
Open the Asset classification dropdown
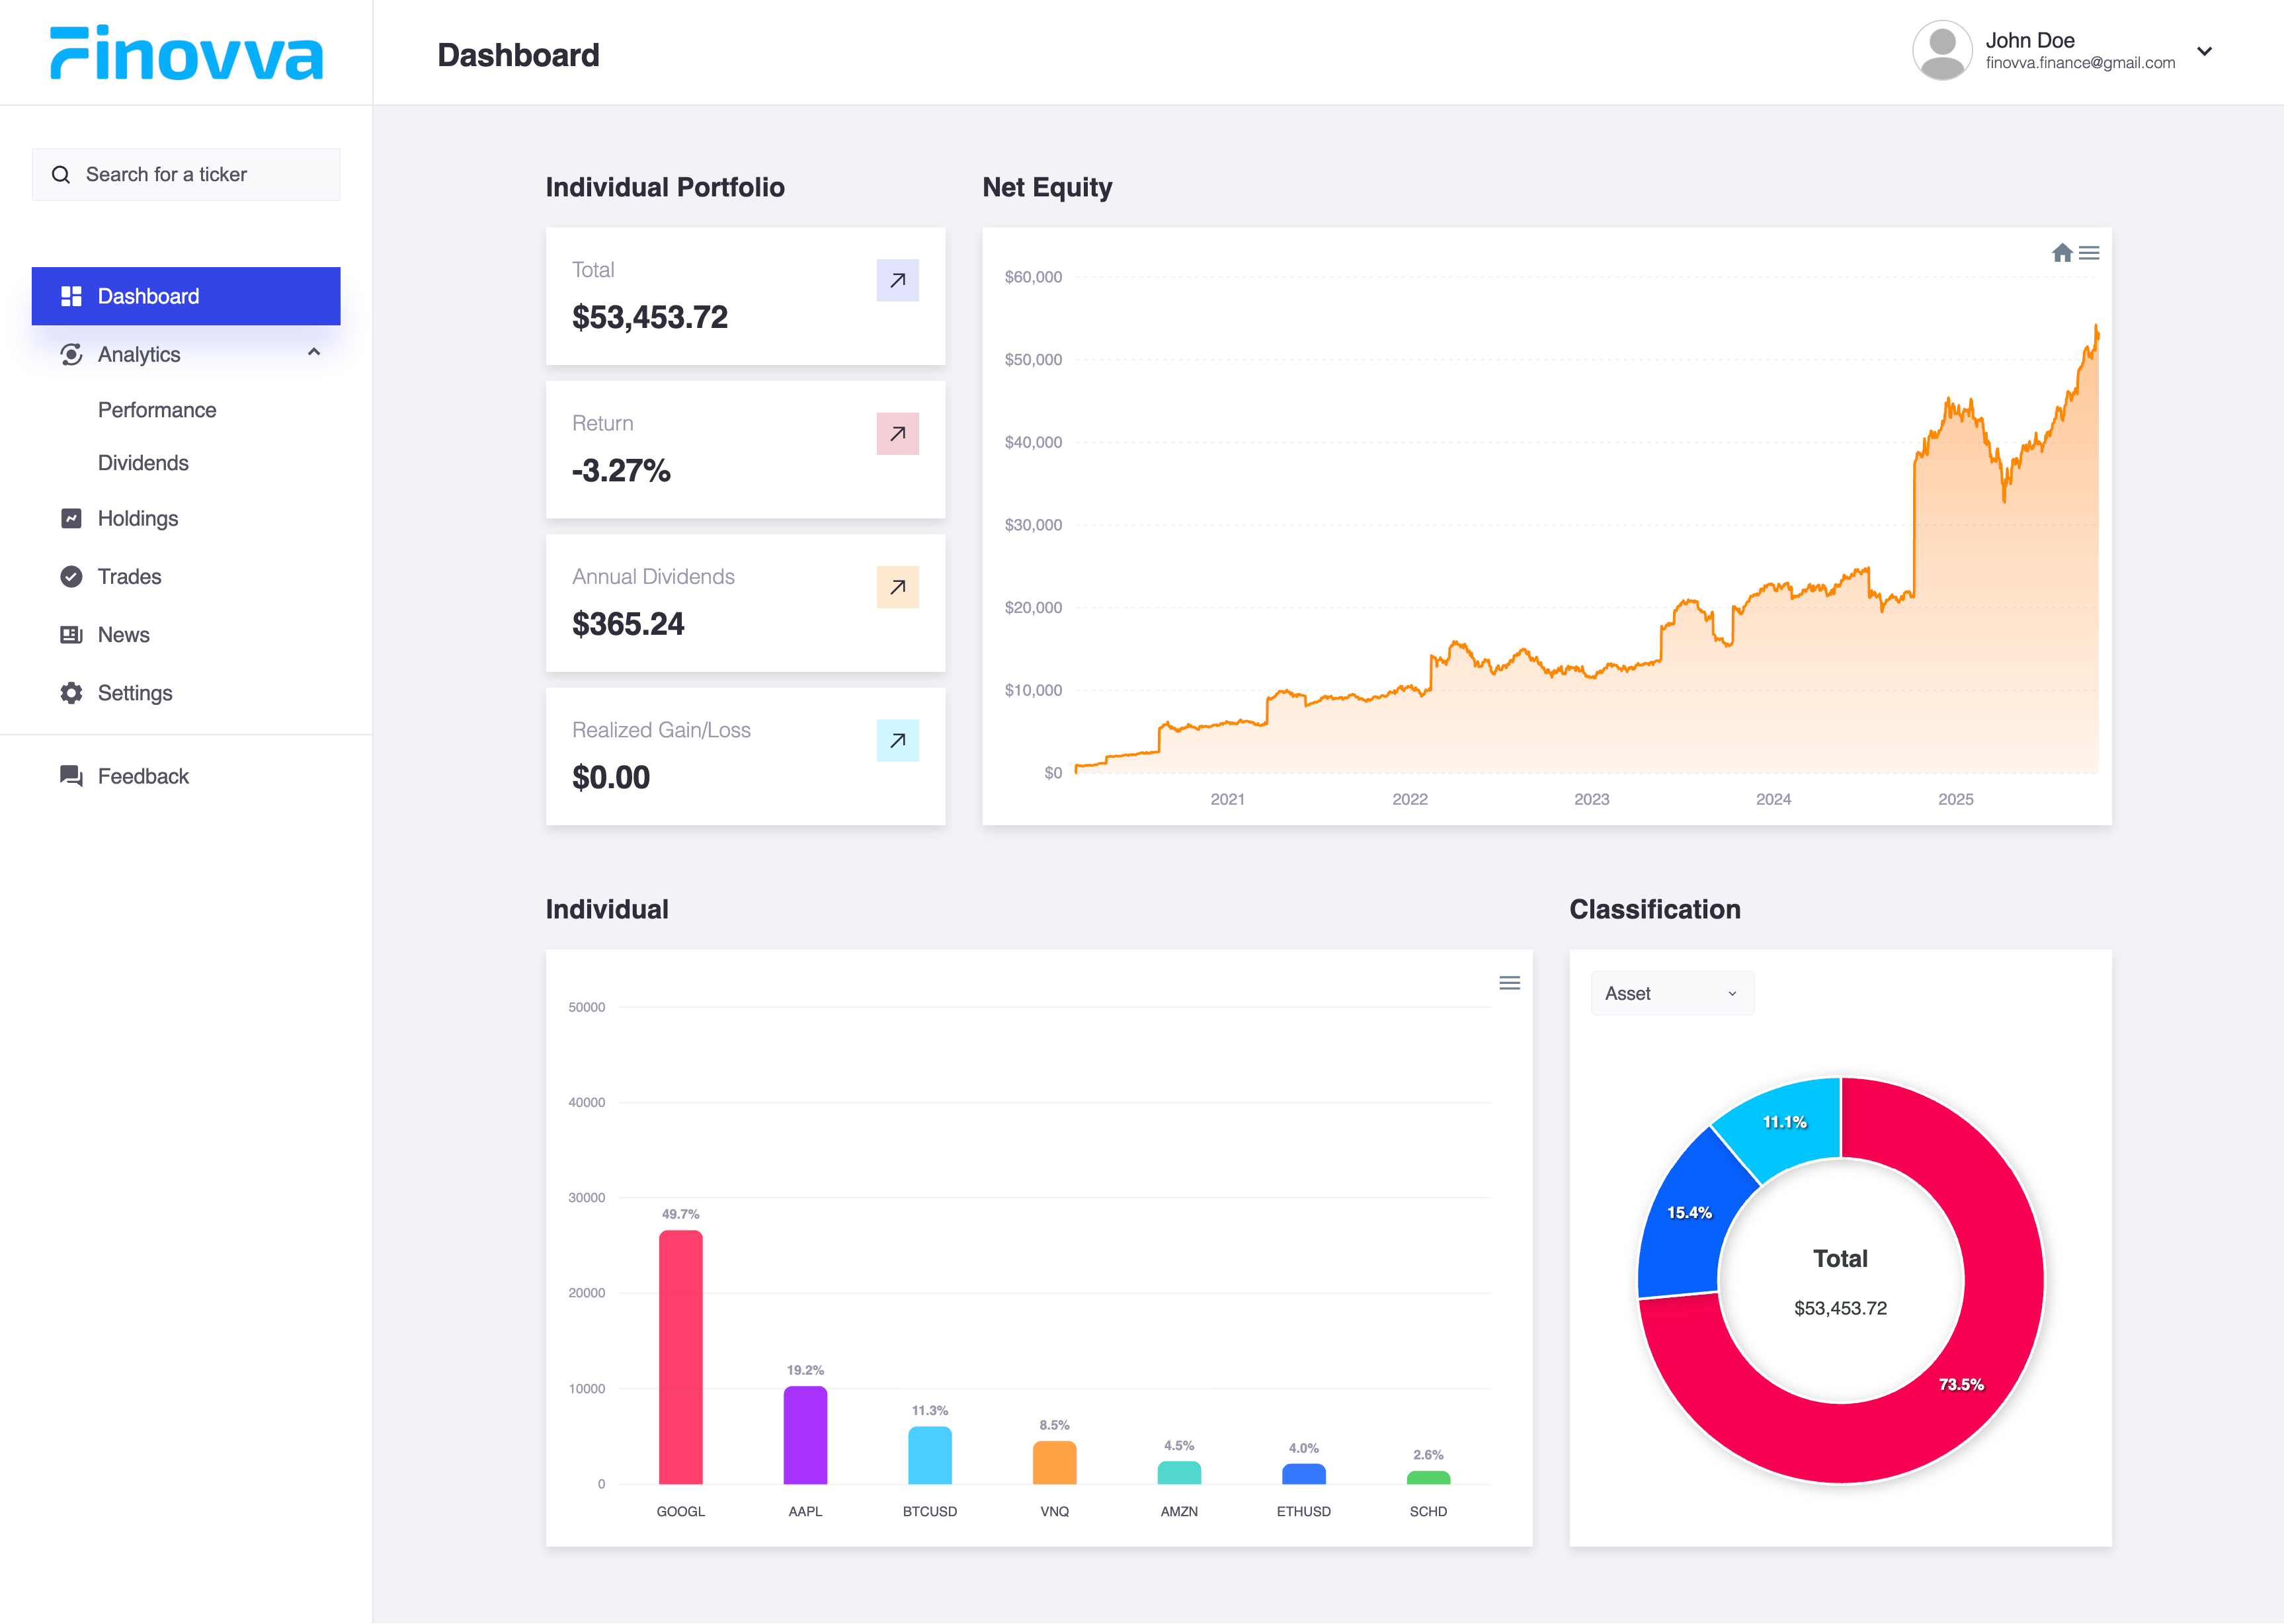(1671, 993)
